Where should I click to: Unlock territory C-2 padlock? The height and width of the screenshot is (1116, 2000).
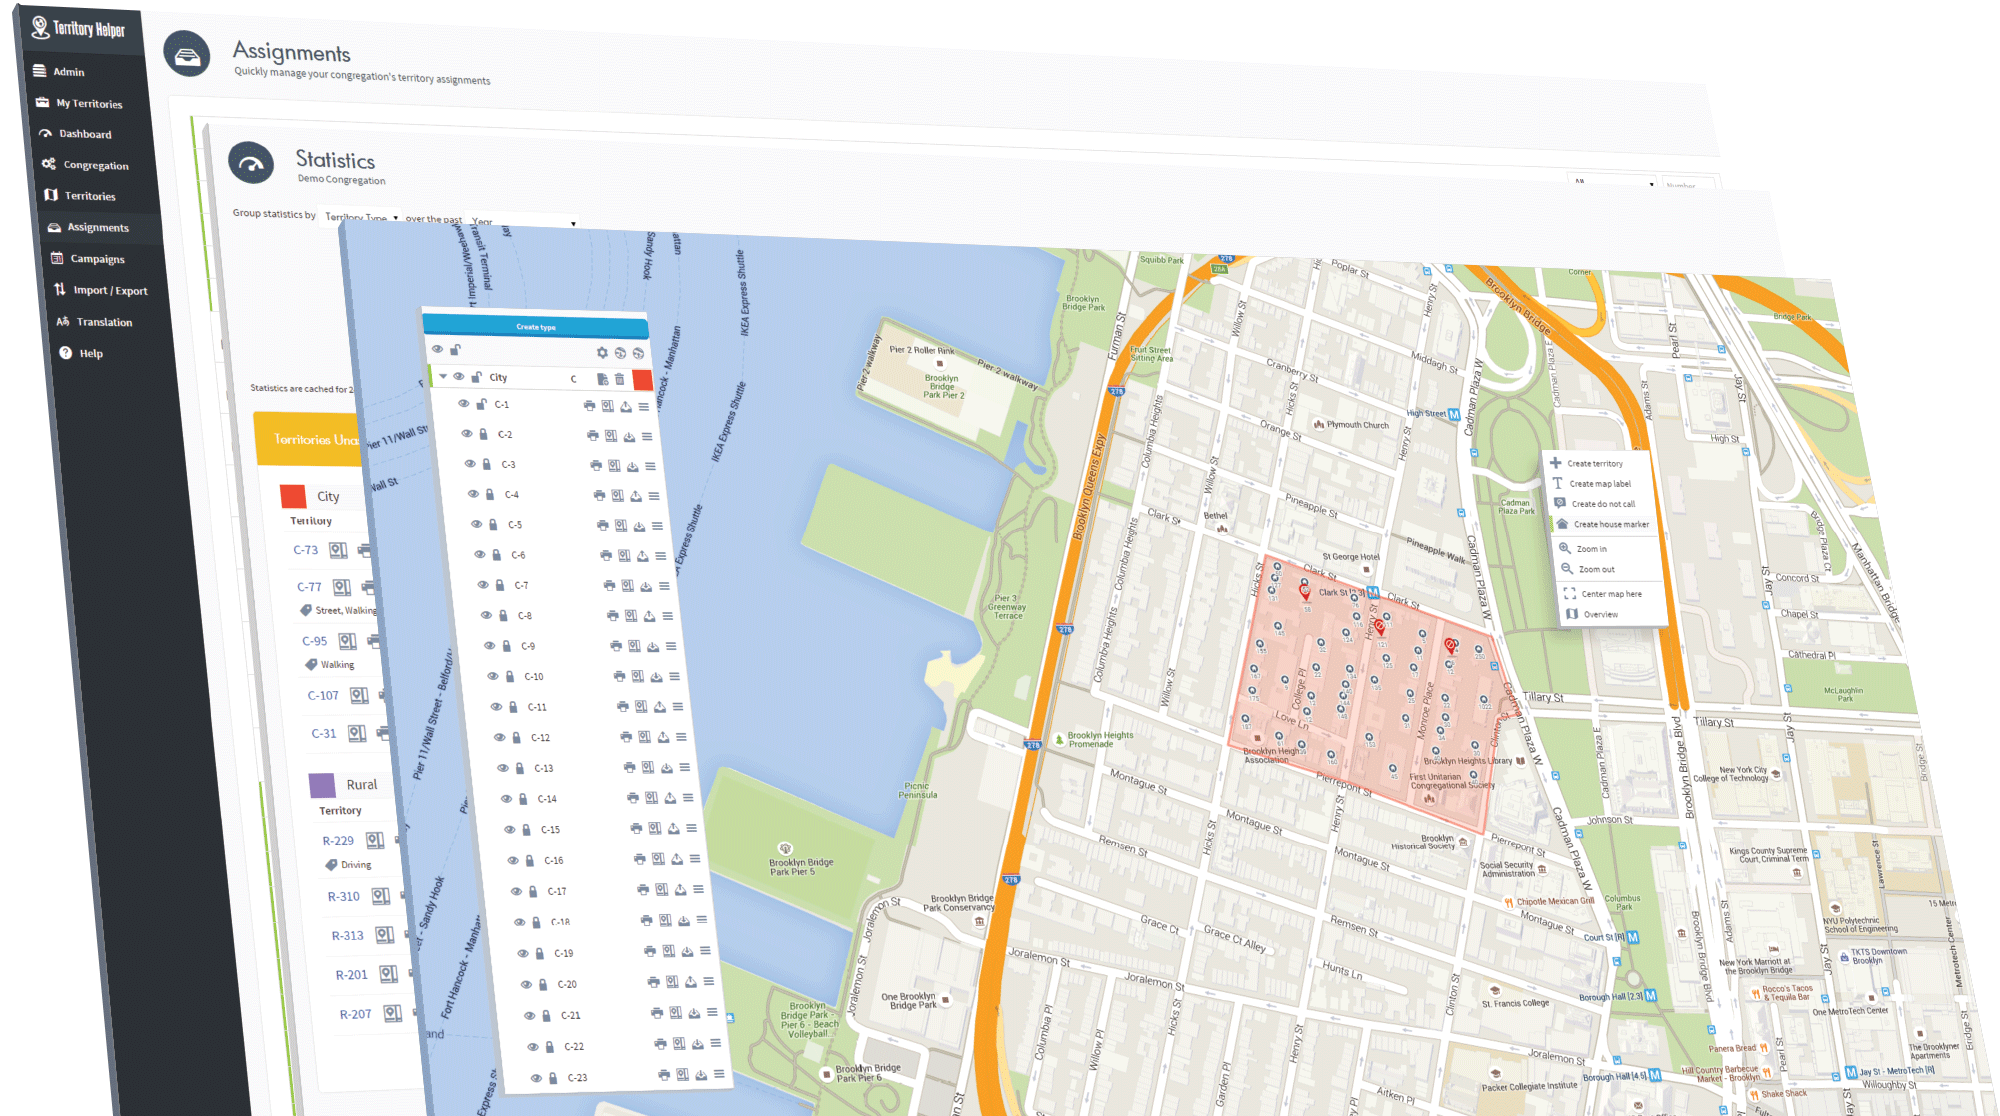483,435
